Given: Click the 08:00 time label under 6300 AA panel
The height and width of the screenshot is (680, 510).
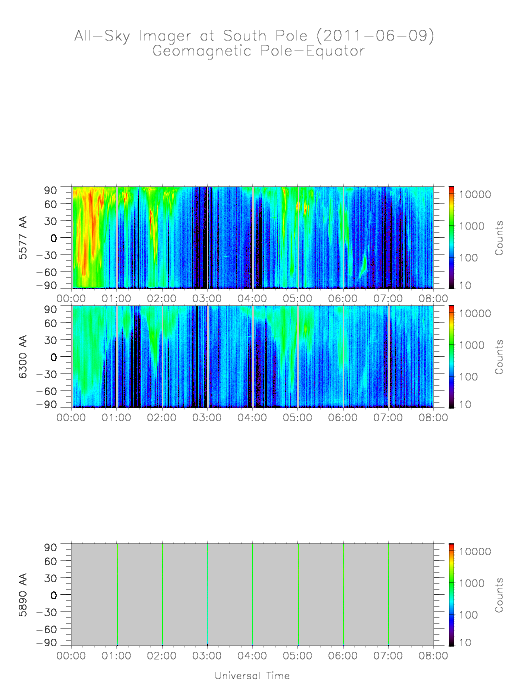Looking at the screenshot, I should click(x=433, y=418).
